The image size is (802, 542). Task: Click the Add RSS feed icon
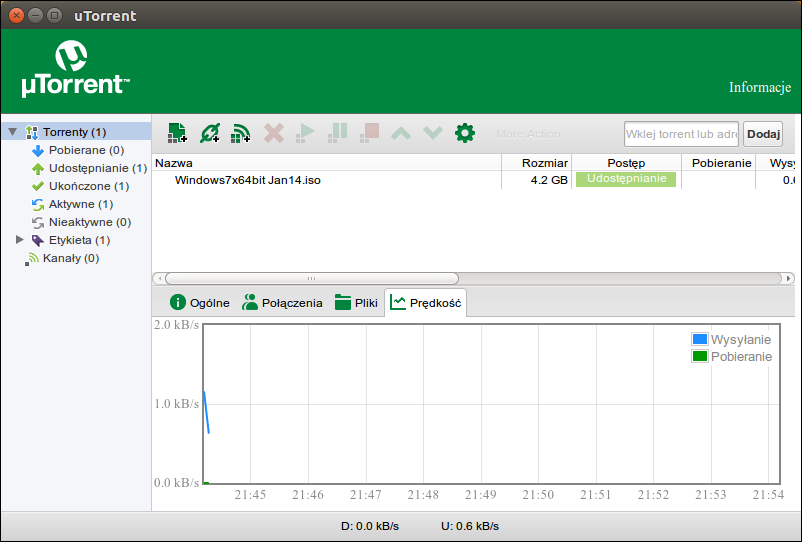pyautogui.click(x=241, y=133)
